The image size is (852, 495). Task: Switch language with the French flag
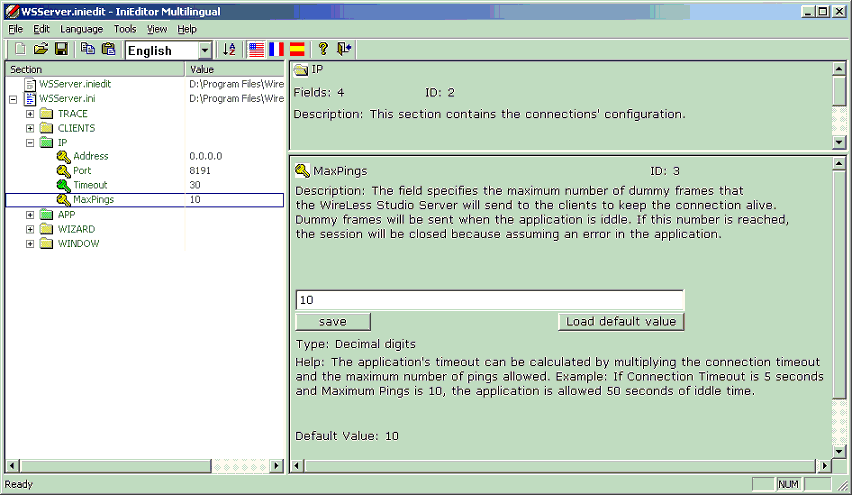(x=277, y=49)
